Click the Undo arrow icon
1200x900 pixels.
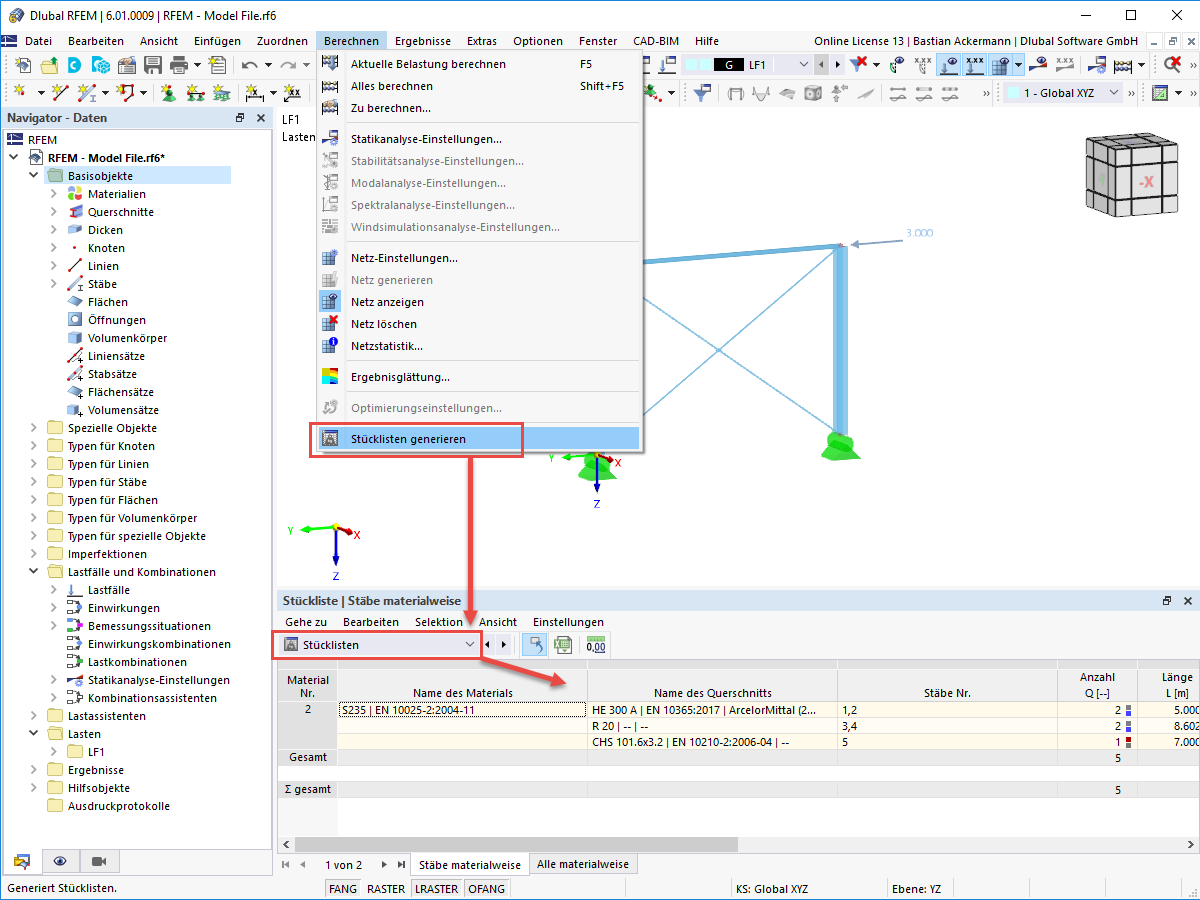(250, 64)
